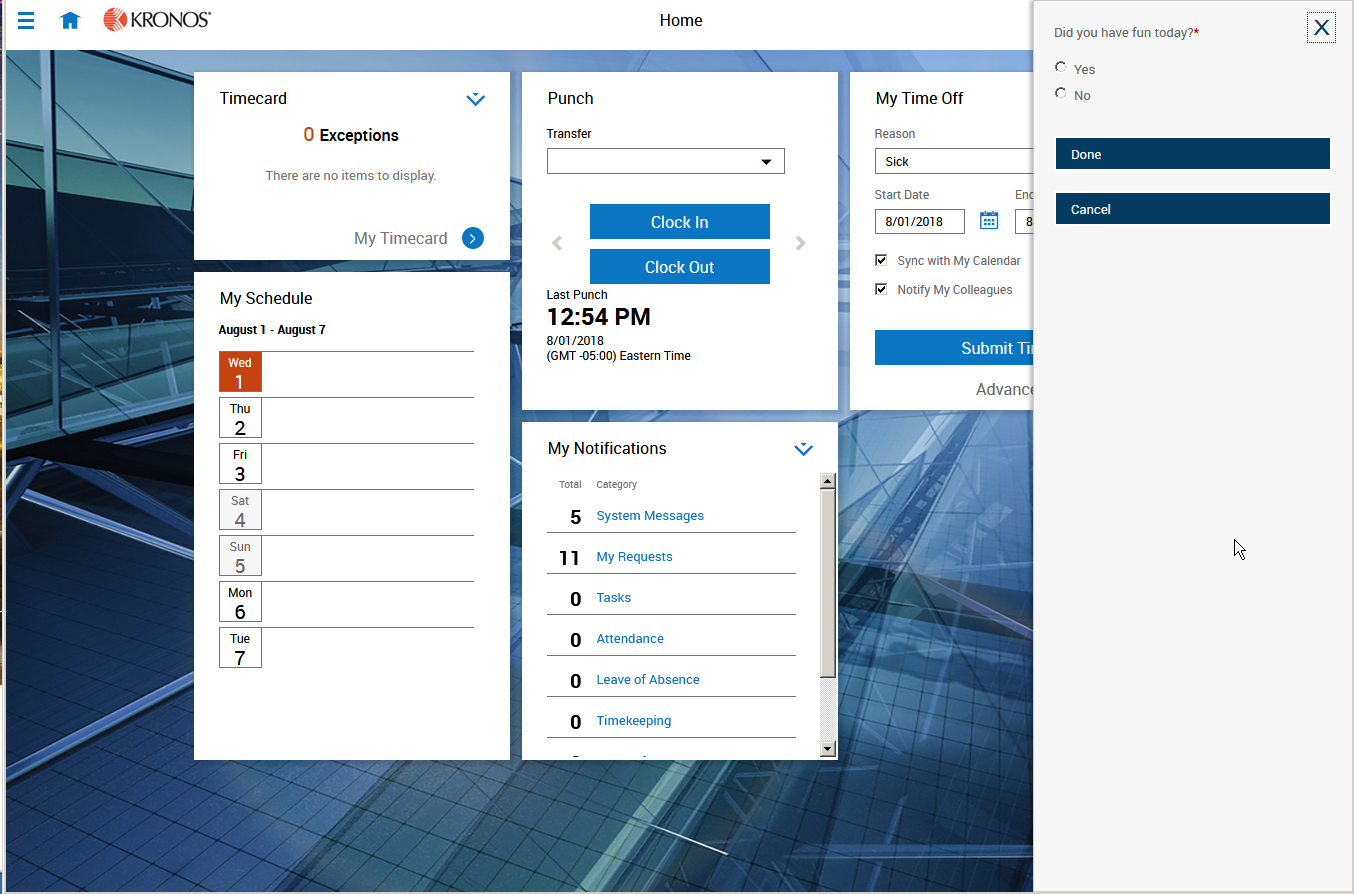Collapse the My Notifications panel chevron
Screen dimensions: 1354x894
[803, 449]
